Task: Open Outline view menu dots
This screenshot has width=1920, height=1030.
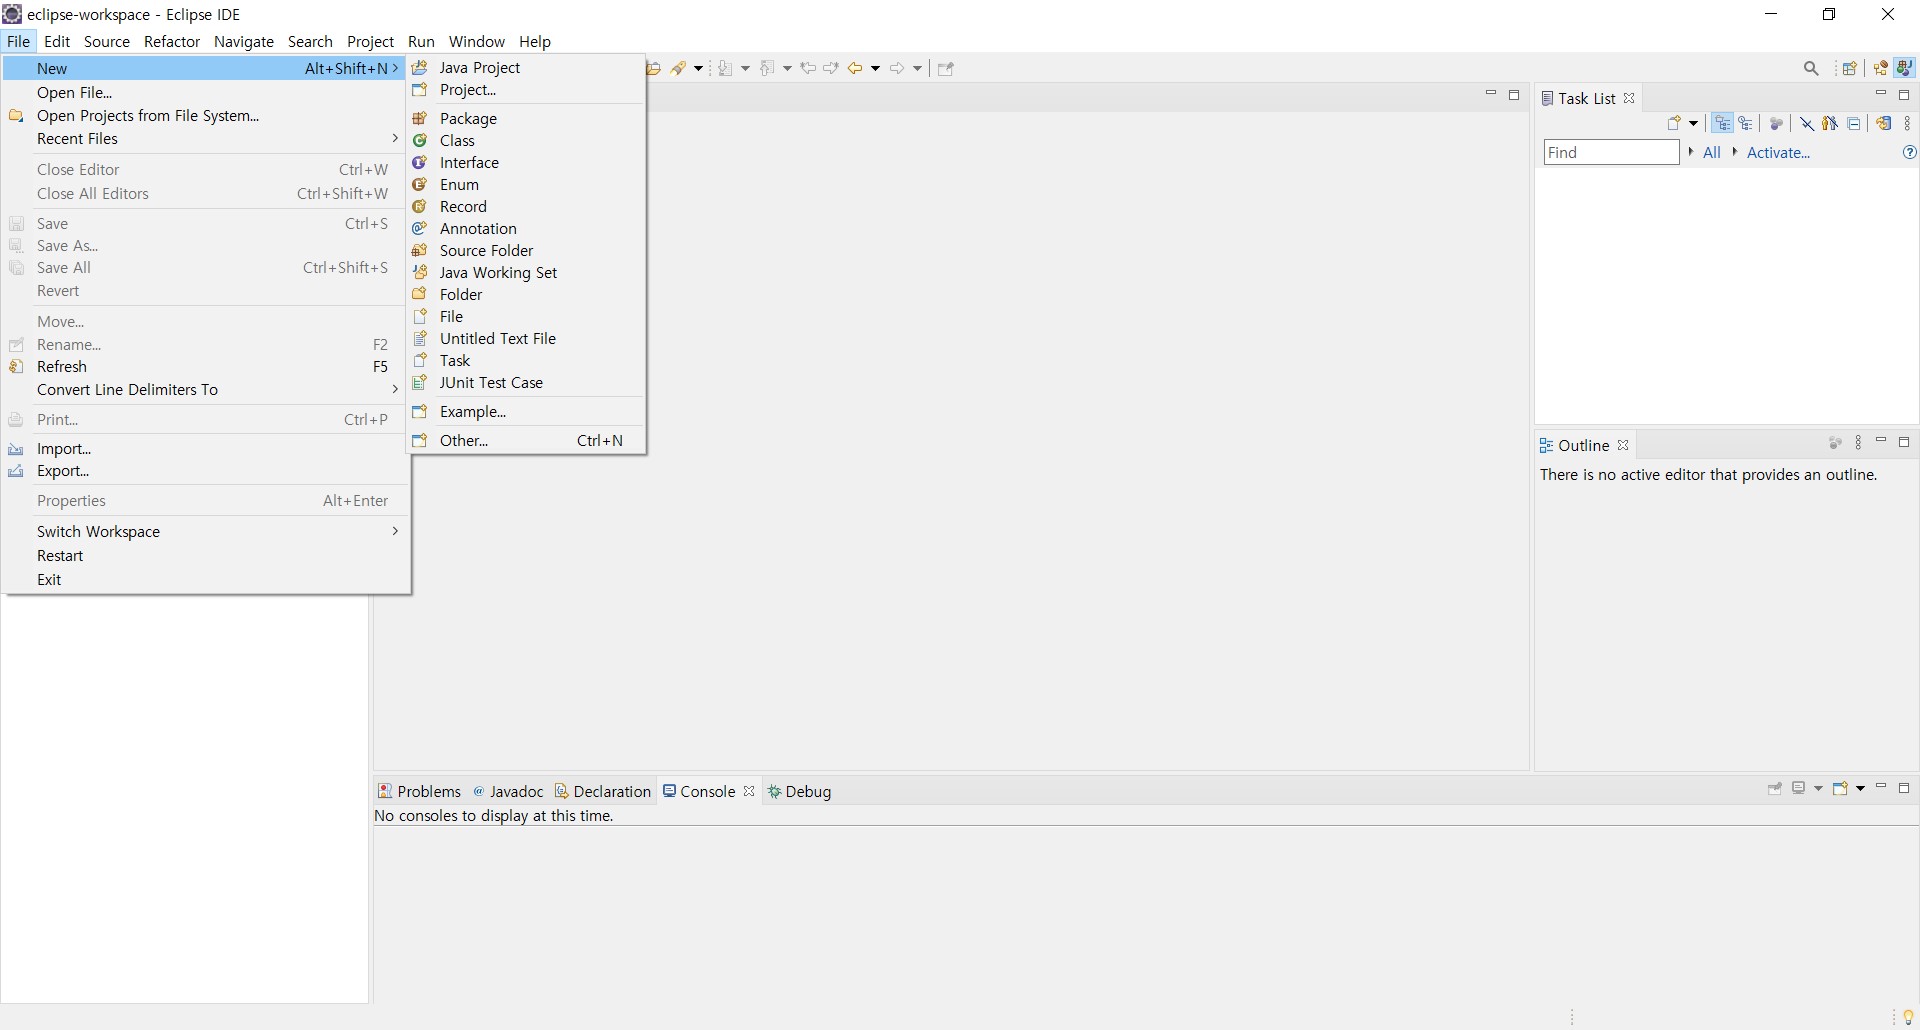Action: coord(1859,443)
